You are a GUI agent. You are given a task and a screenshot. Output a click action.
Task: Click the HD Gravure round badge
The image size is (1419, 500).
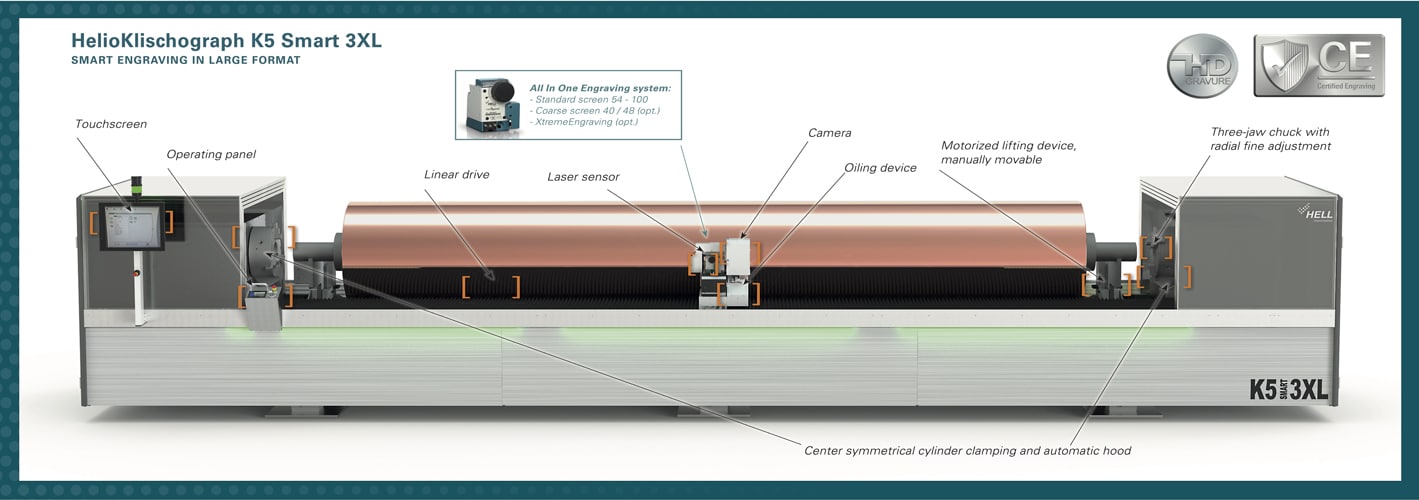(x=1202, y=68)
